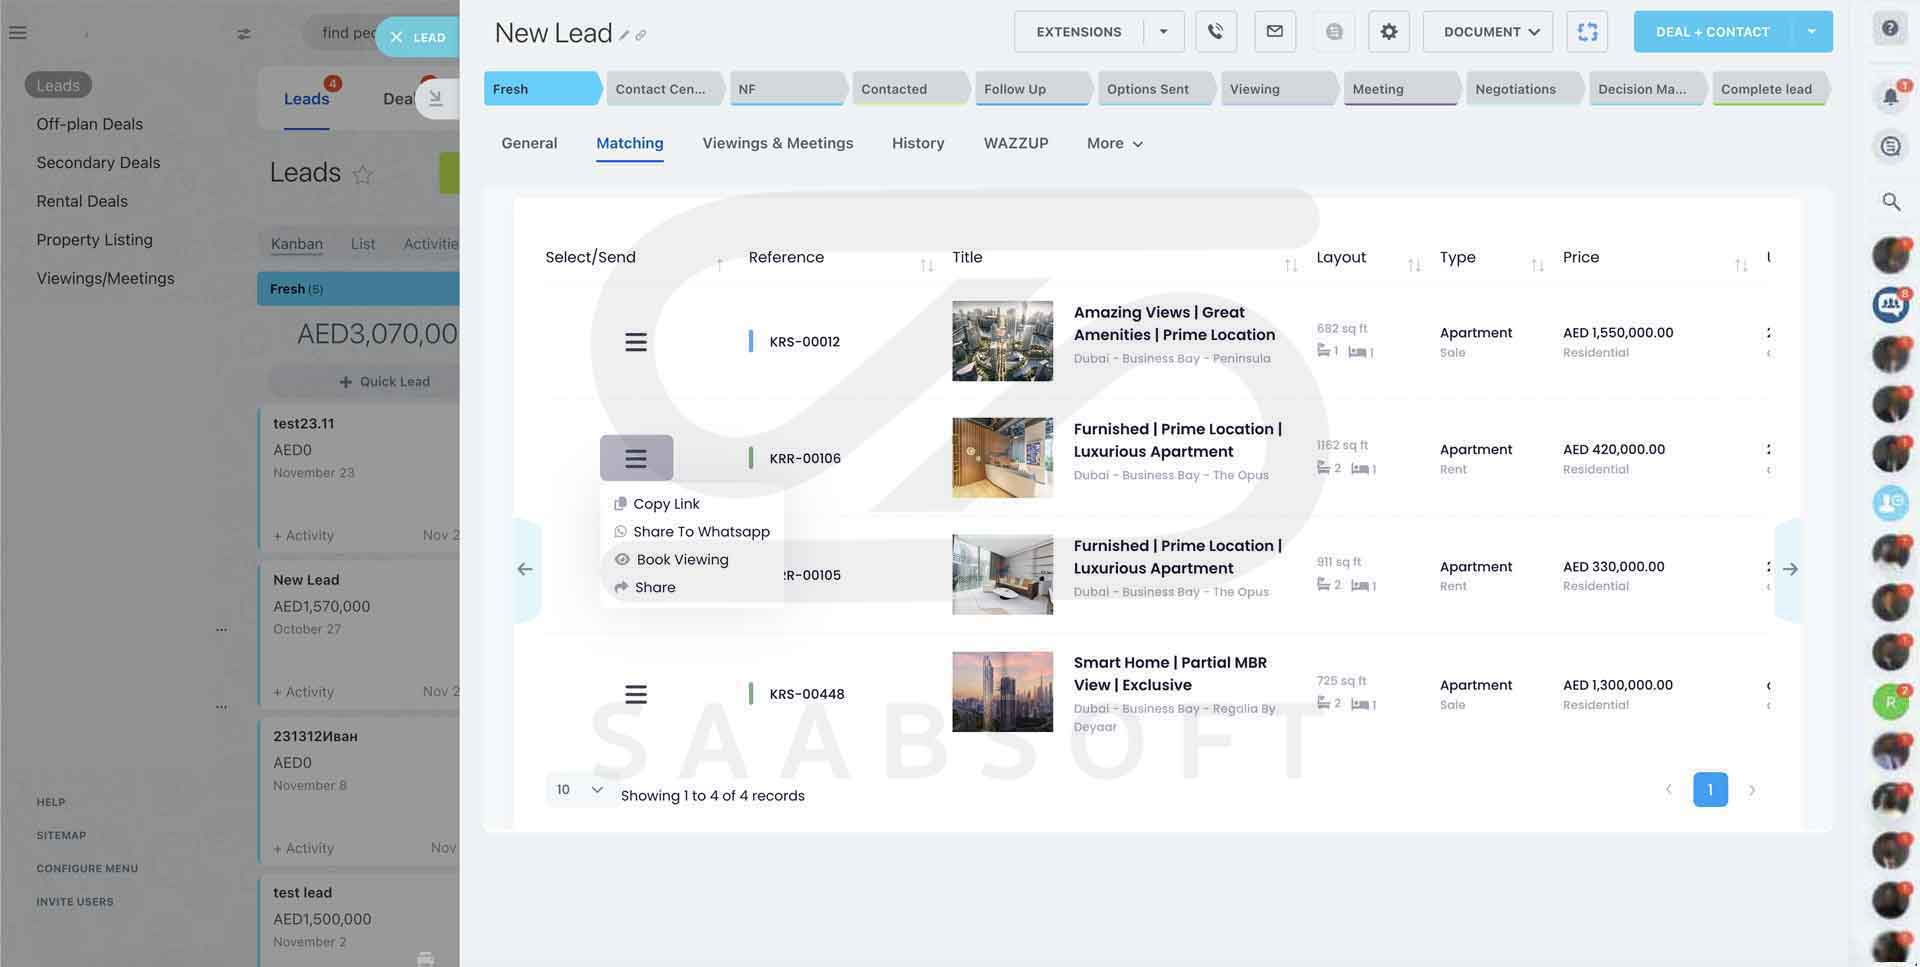Image resolution: width=1920 pixels, height=967 pixels.
Task: Click the phone call icon in header
Action: click(x=1215, y=32)
